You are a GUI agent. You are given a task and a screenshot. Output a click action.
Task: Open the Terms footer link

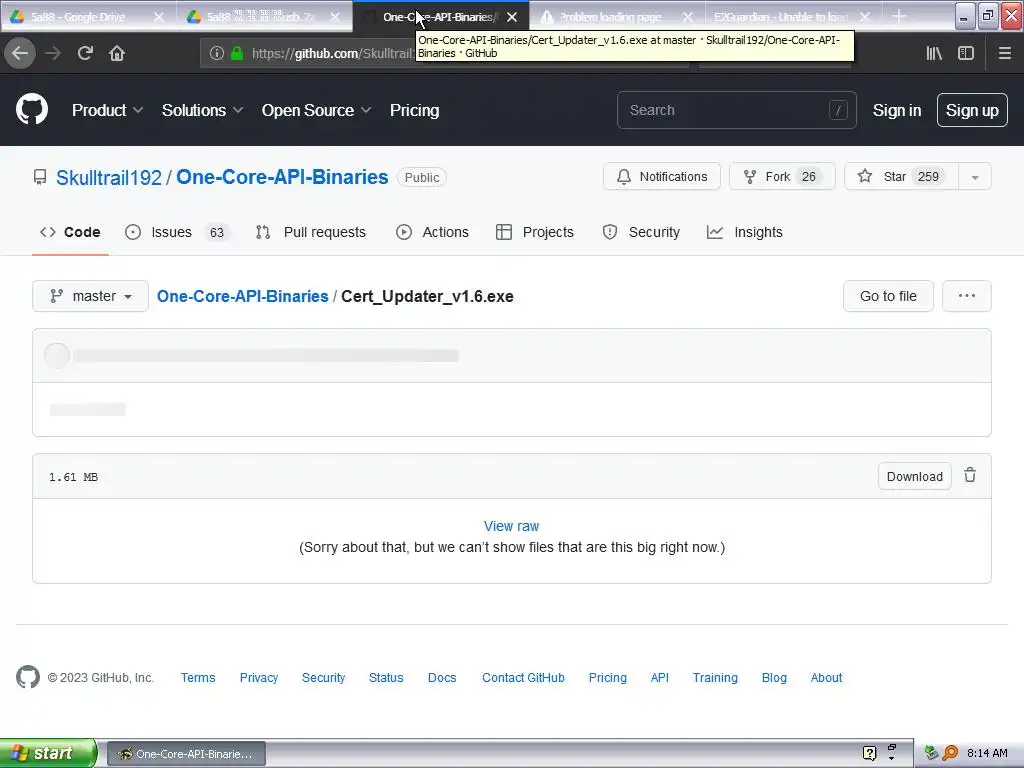coord(198,677)
